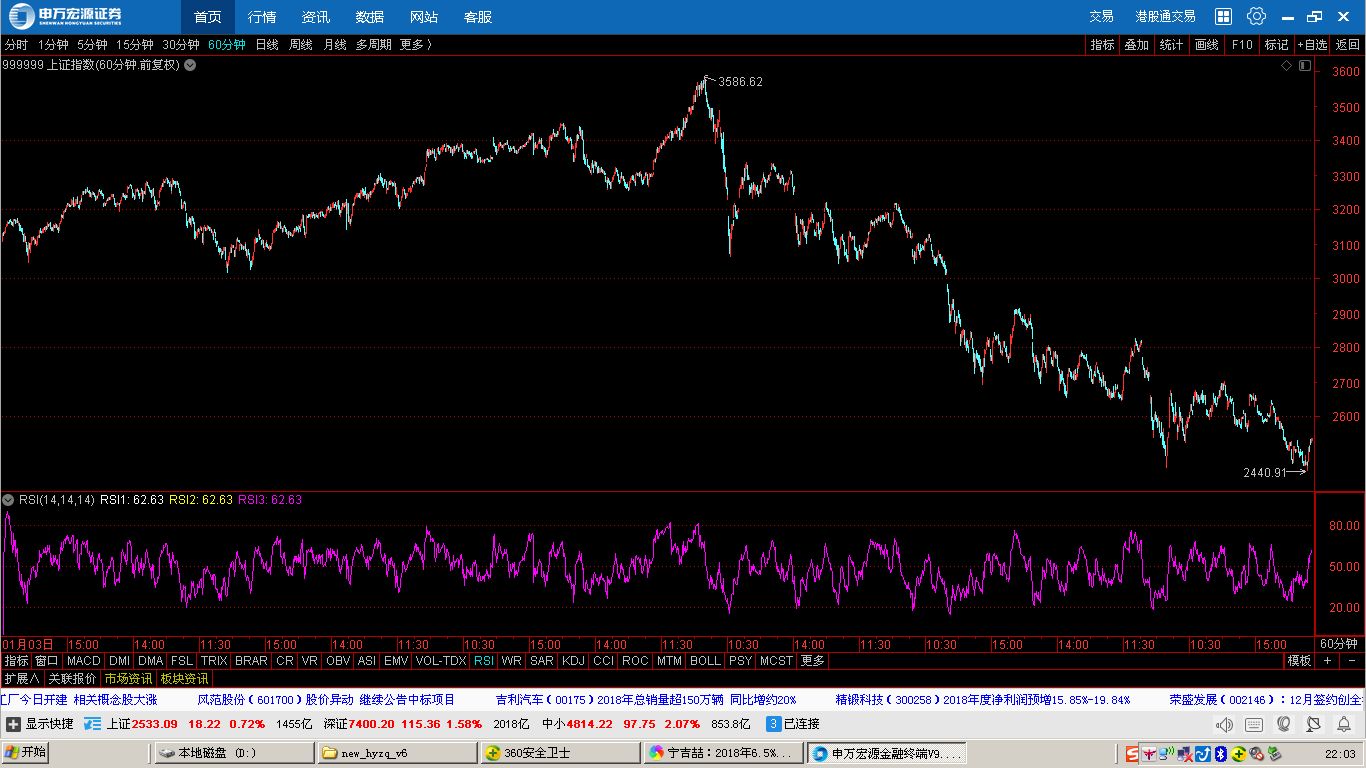Select the 60分钟 period

pos(227,45)
